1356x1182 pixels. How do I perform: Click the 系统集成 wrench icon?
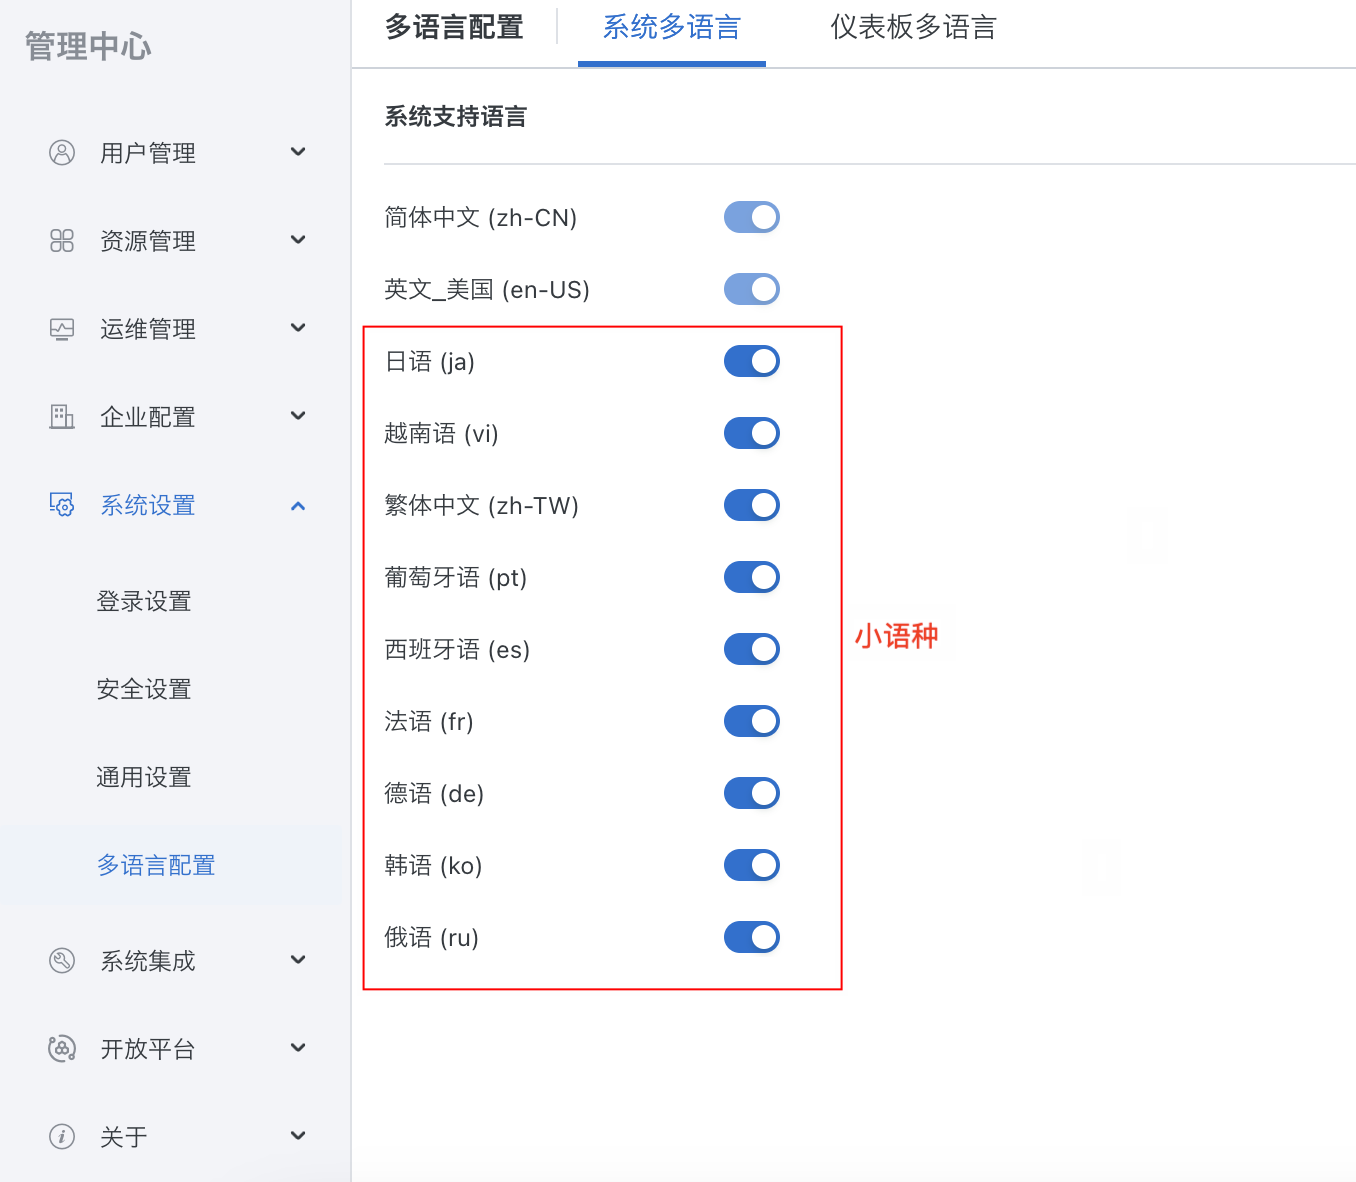click(x=62, y=961)
